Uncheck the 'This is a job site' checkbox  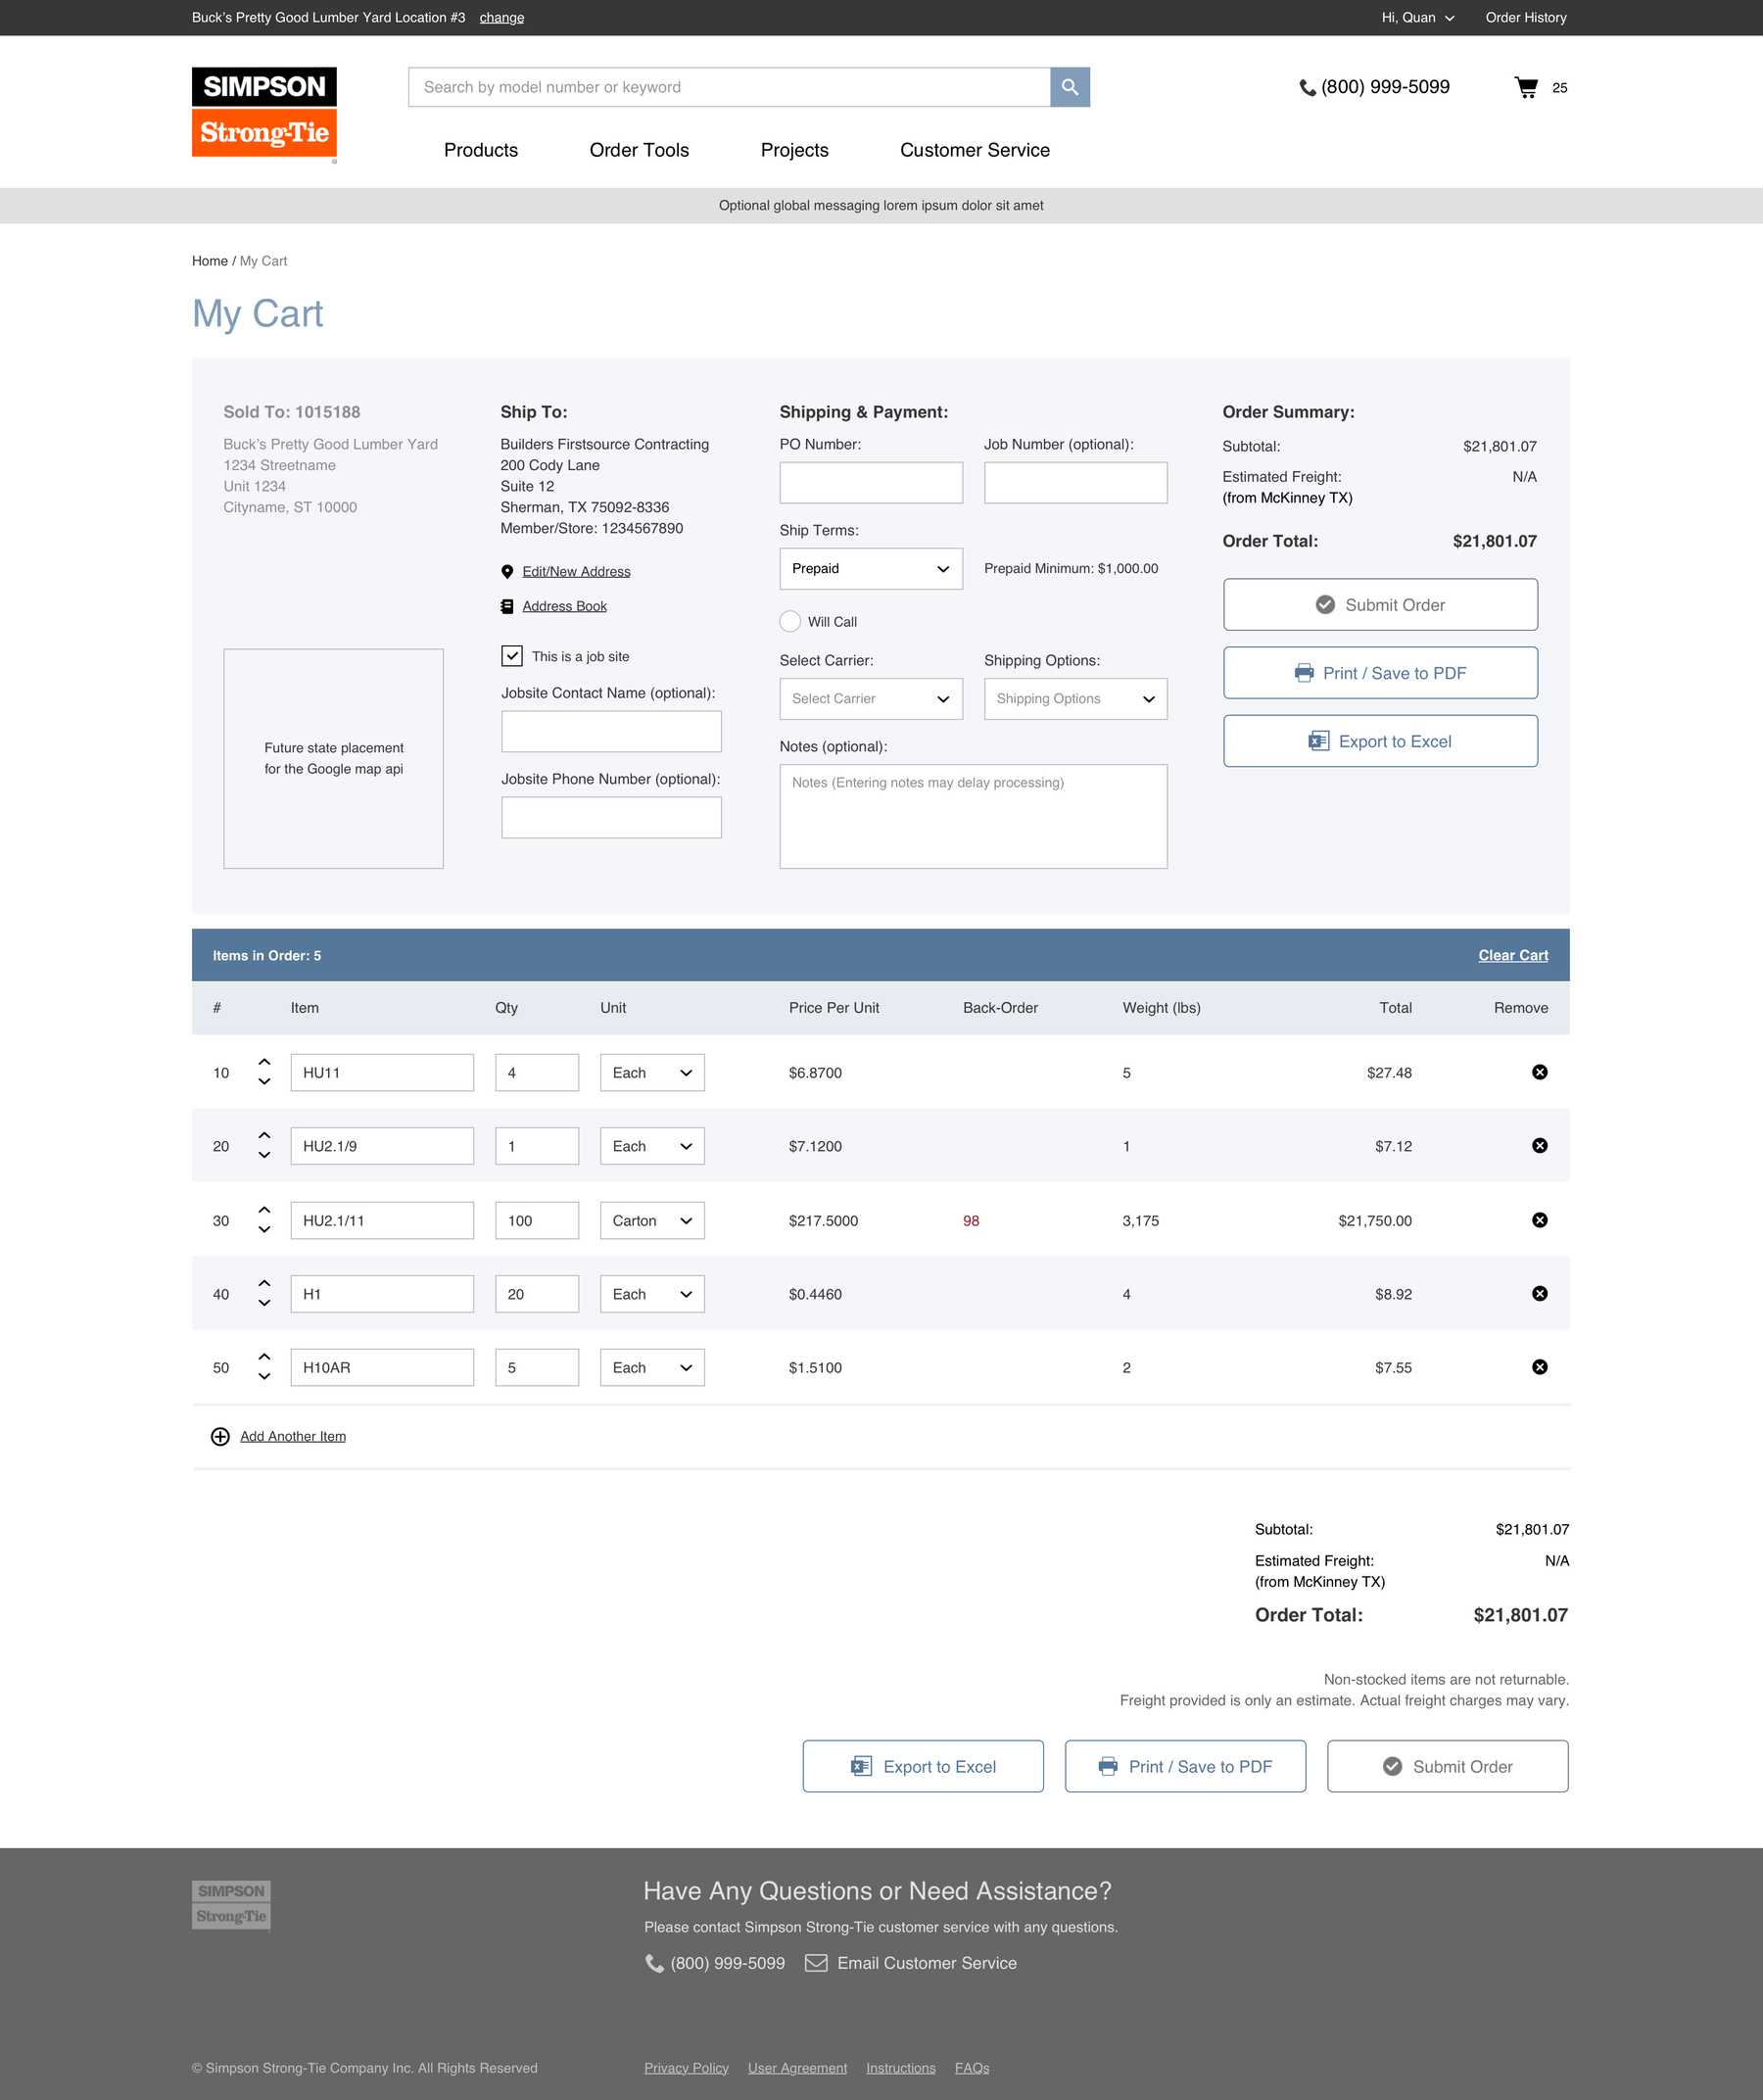512,656
